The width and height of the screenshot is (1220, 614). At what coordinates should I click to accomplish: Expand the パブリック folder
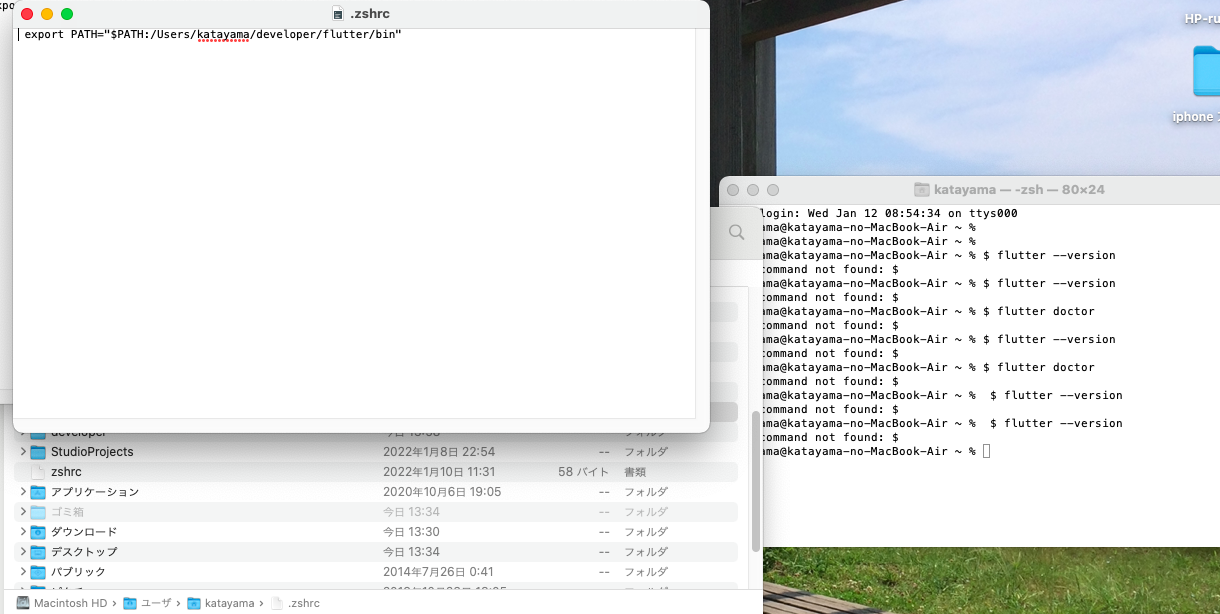click(22, 572)
